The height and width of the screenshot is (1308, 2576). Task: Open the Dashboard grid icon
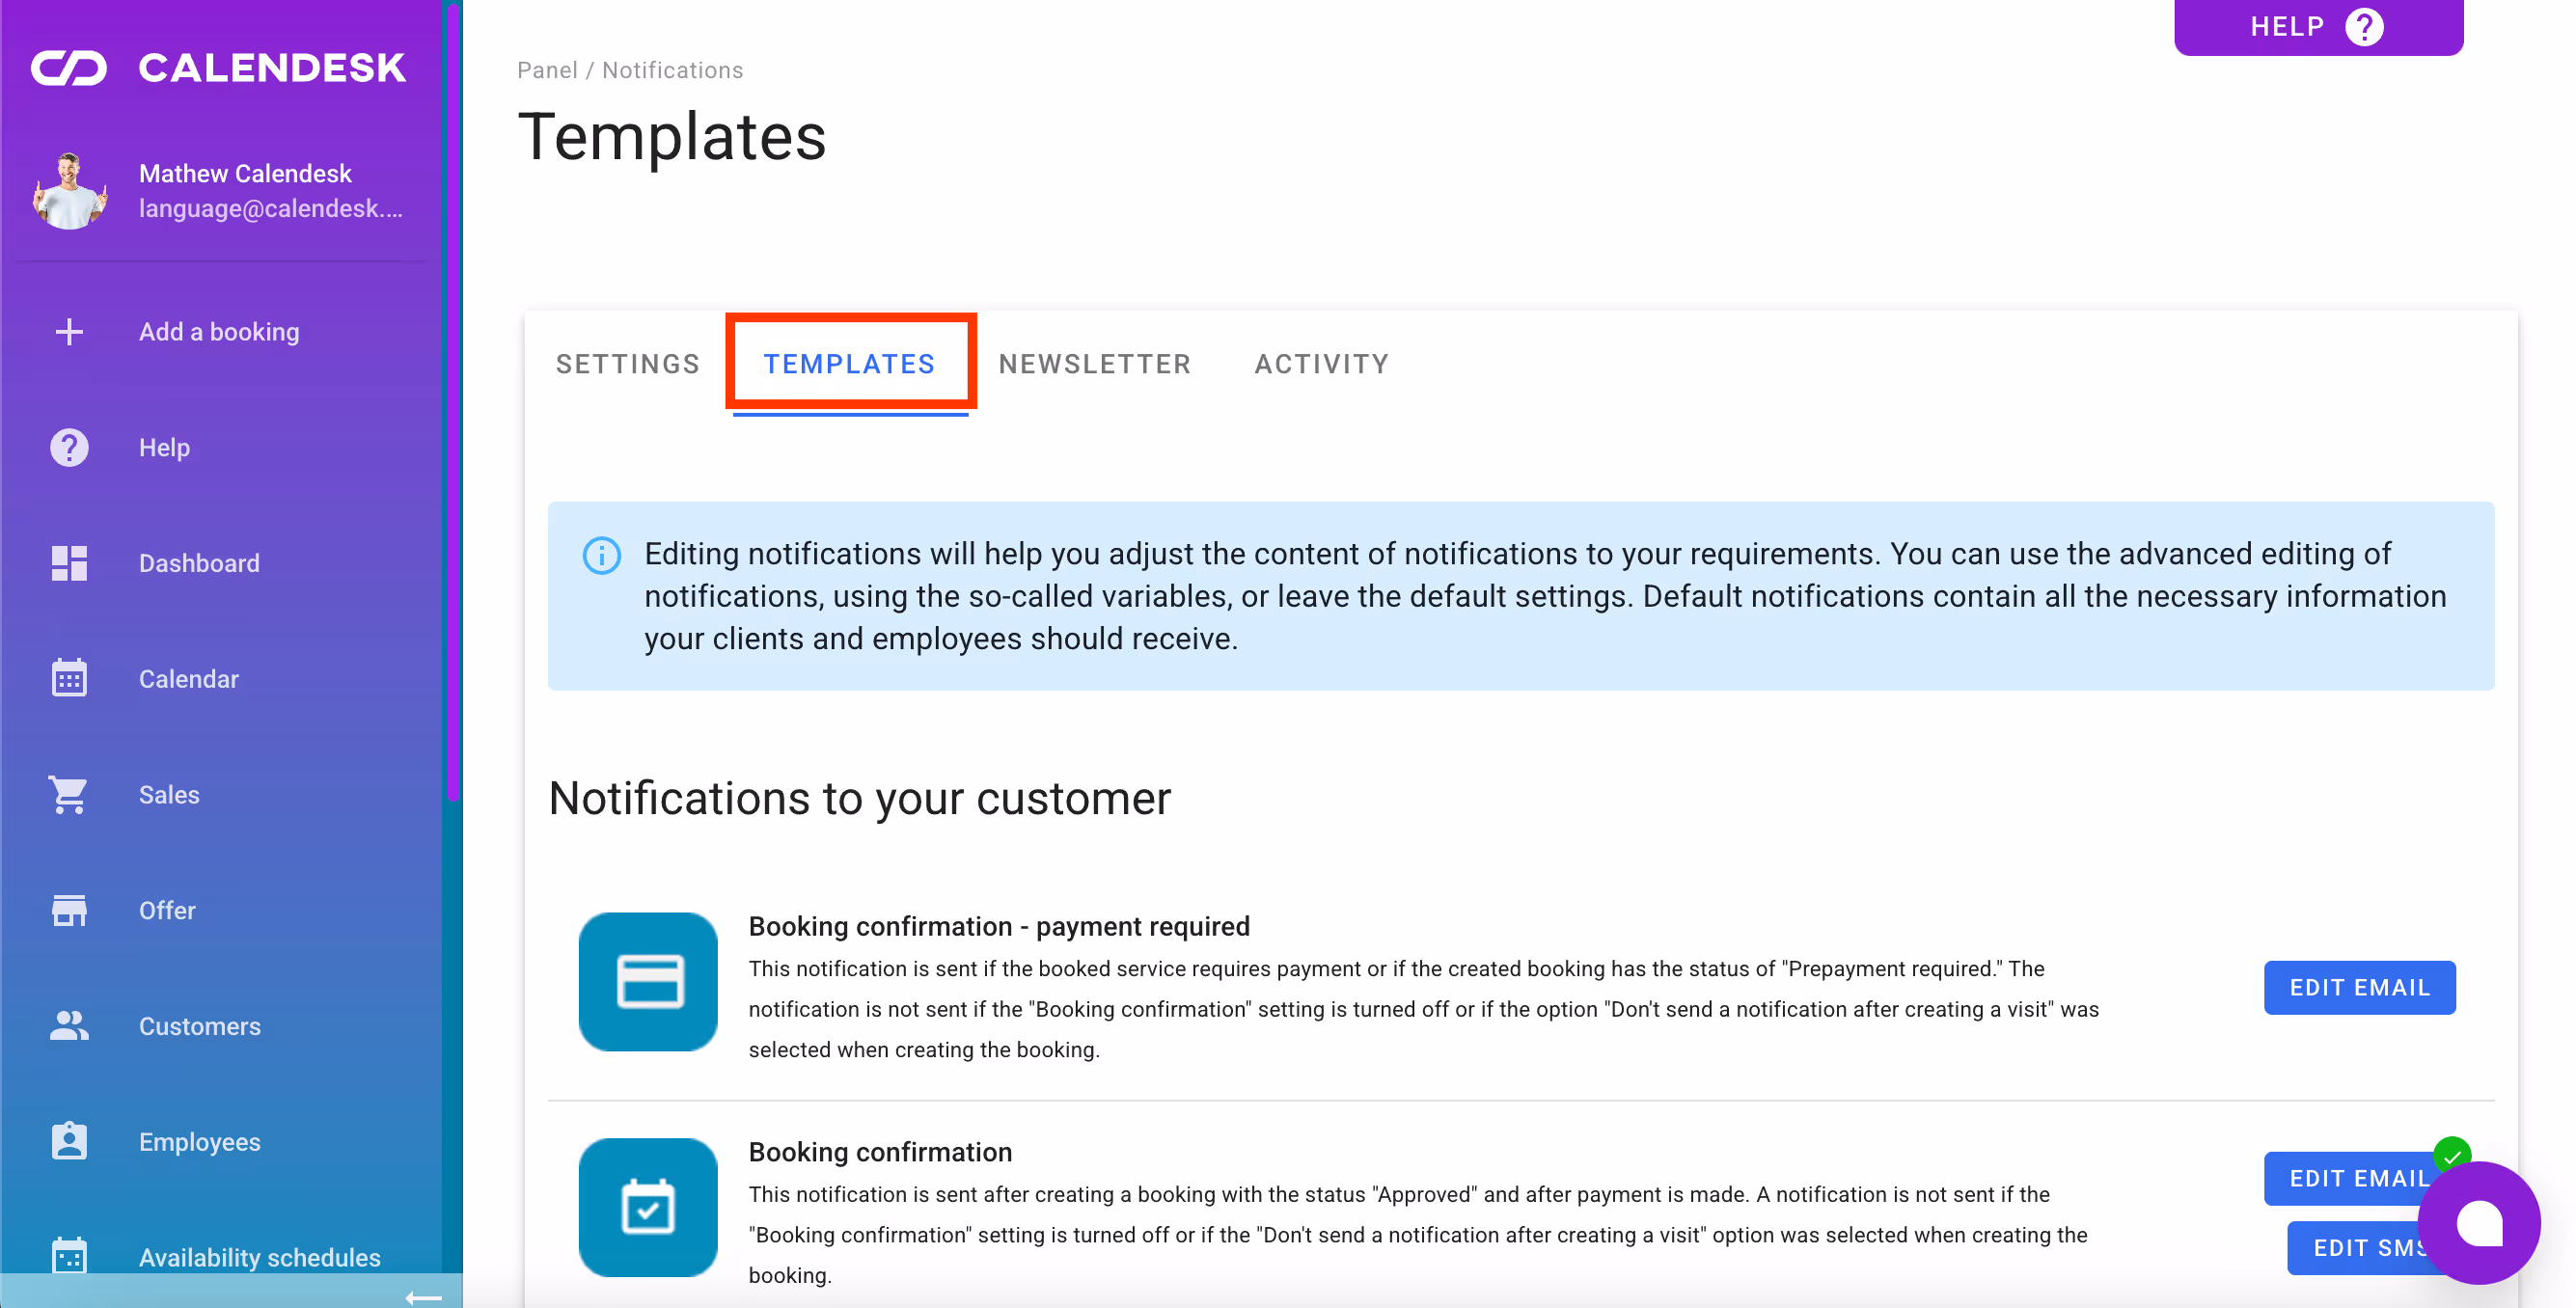click(69, 563)
